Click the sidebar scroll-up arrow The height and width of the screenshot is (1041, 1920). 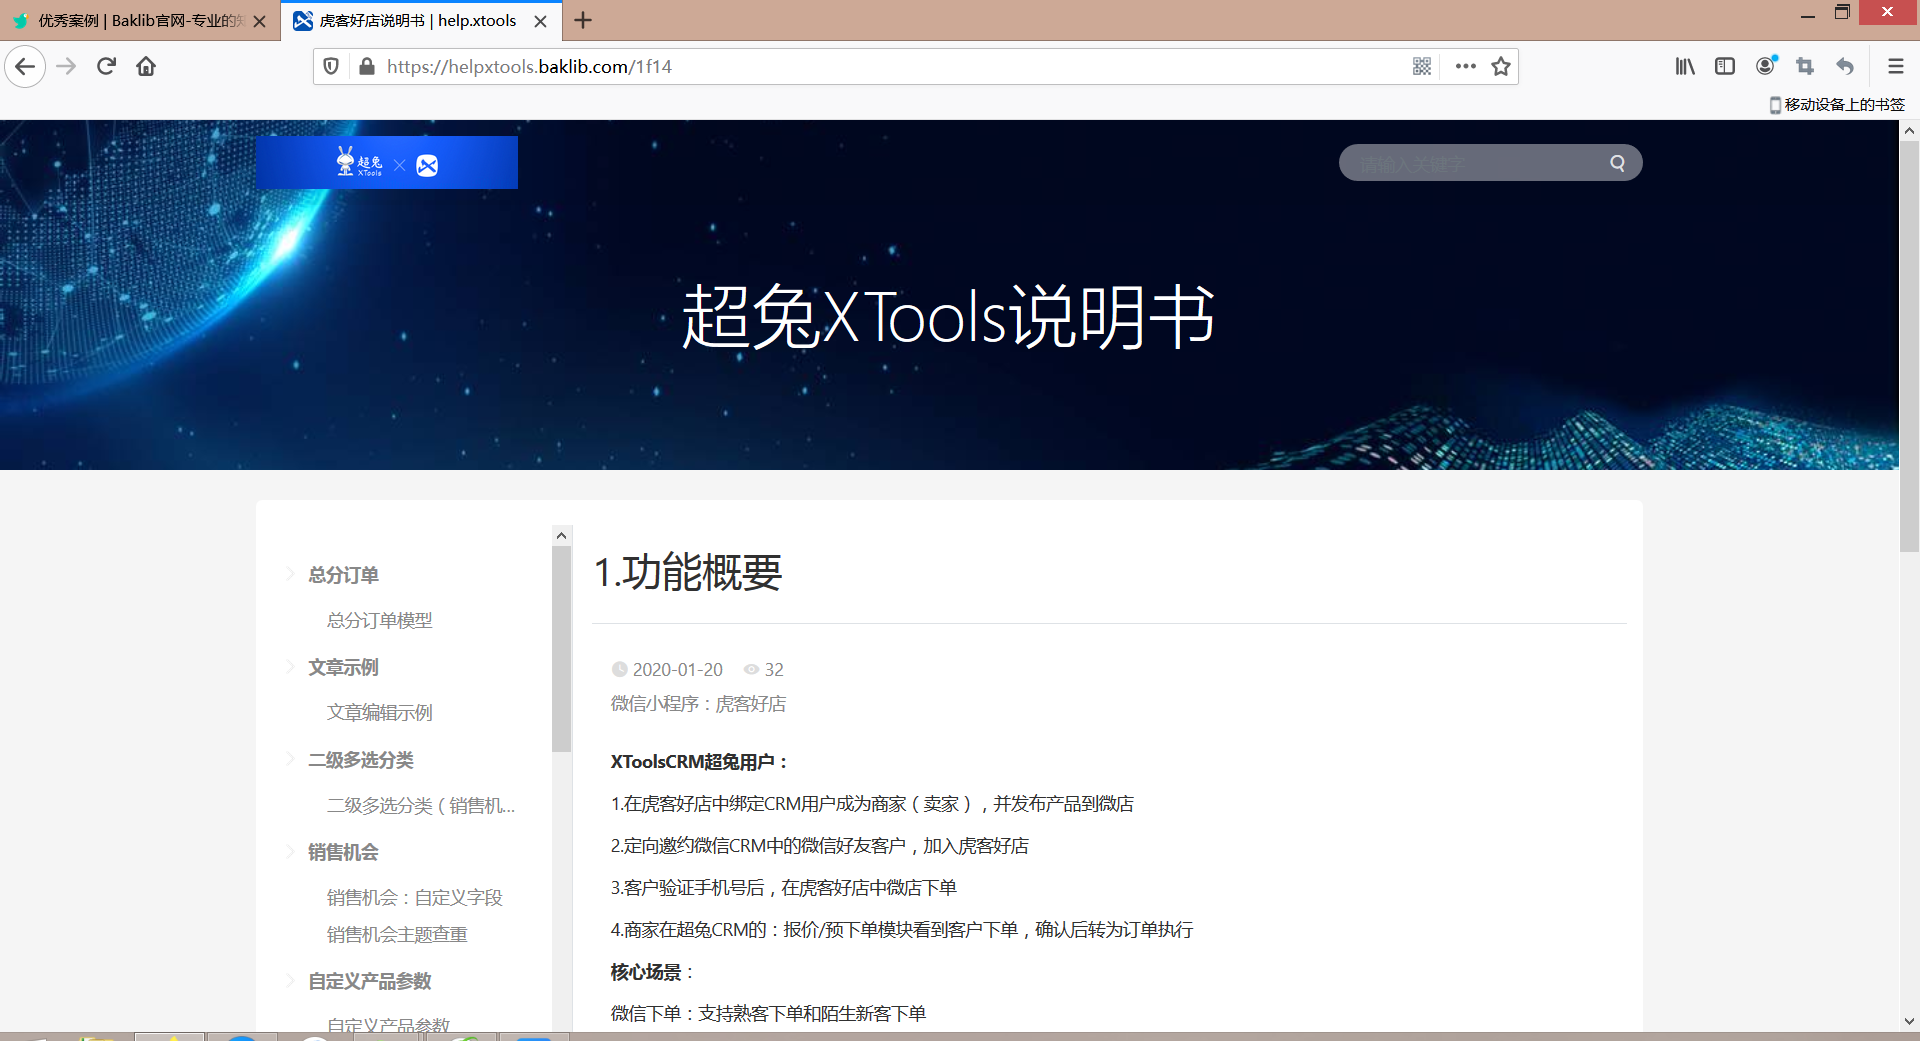(561, 536)
